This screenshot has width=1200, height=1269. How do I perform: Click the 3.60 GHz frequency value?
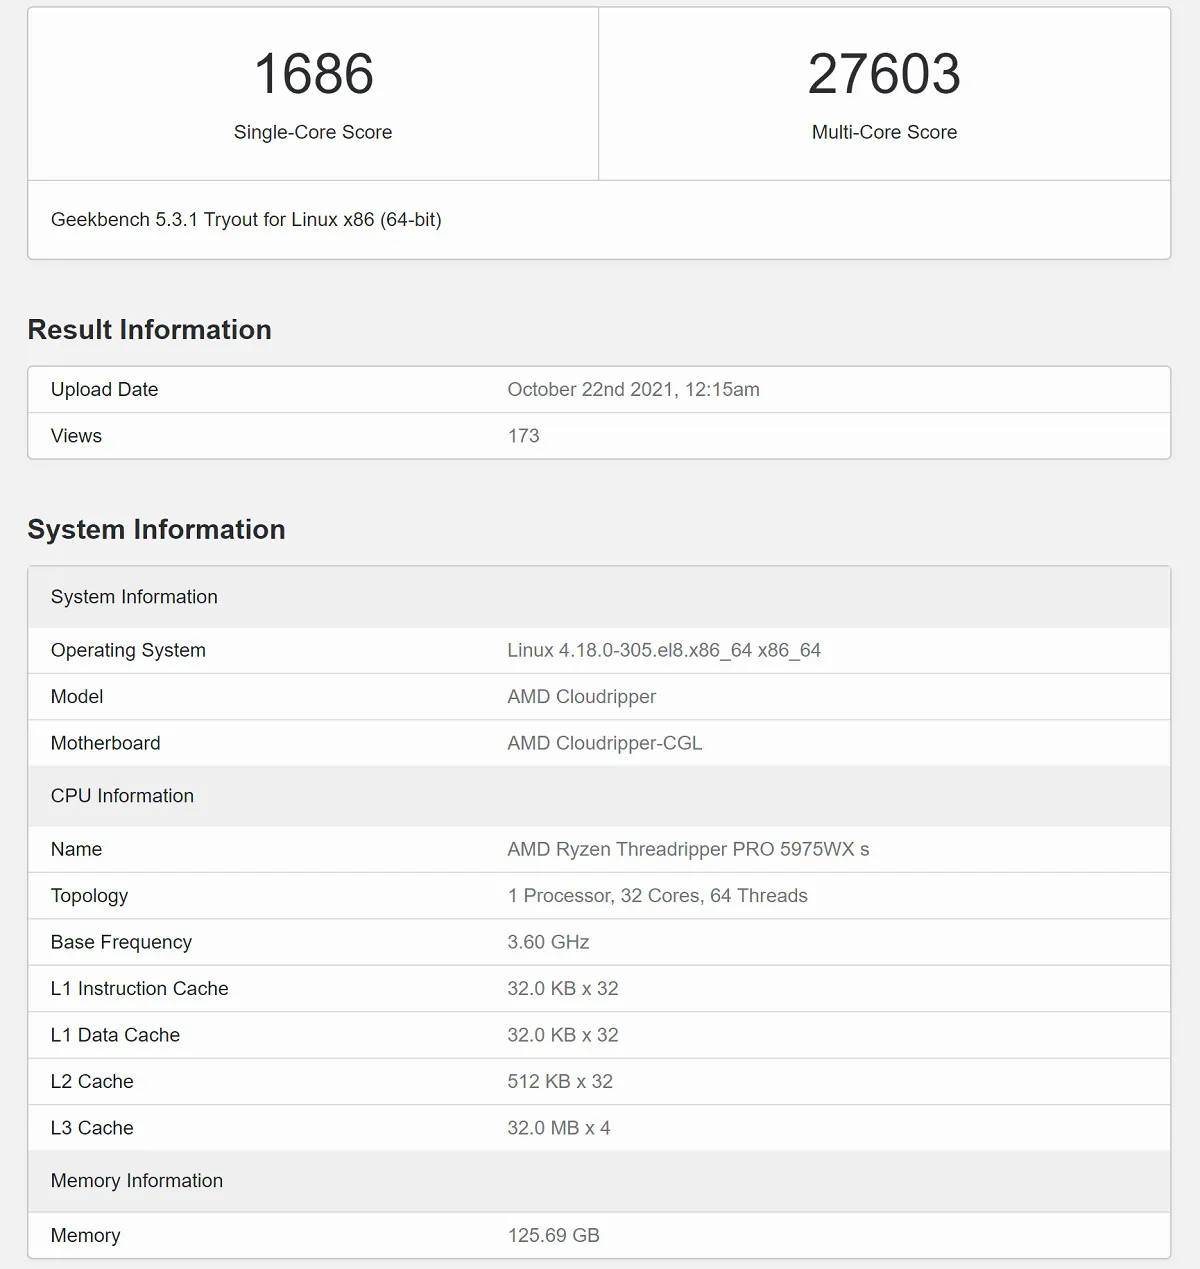click(548, 942)
